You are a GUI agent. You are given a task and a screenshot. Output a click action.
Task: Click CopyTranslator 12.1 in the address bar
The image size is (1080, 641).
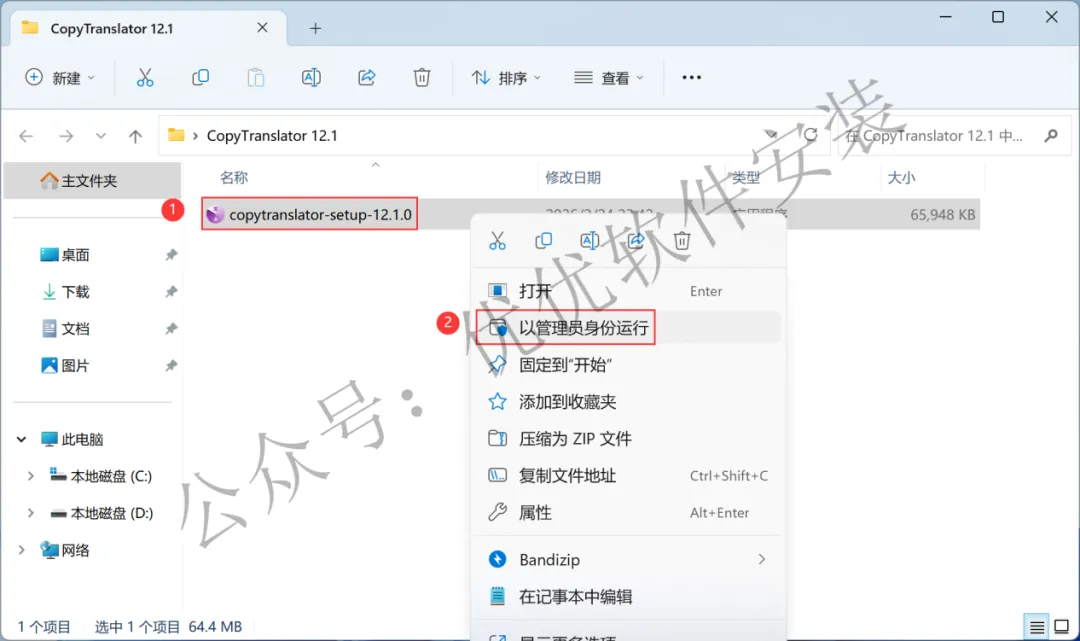272,136
